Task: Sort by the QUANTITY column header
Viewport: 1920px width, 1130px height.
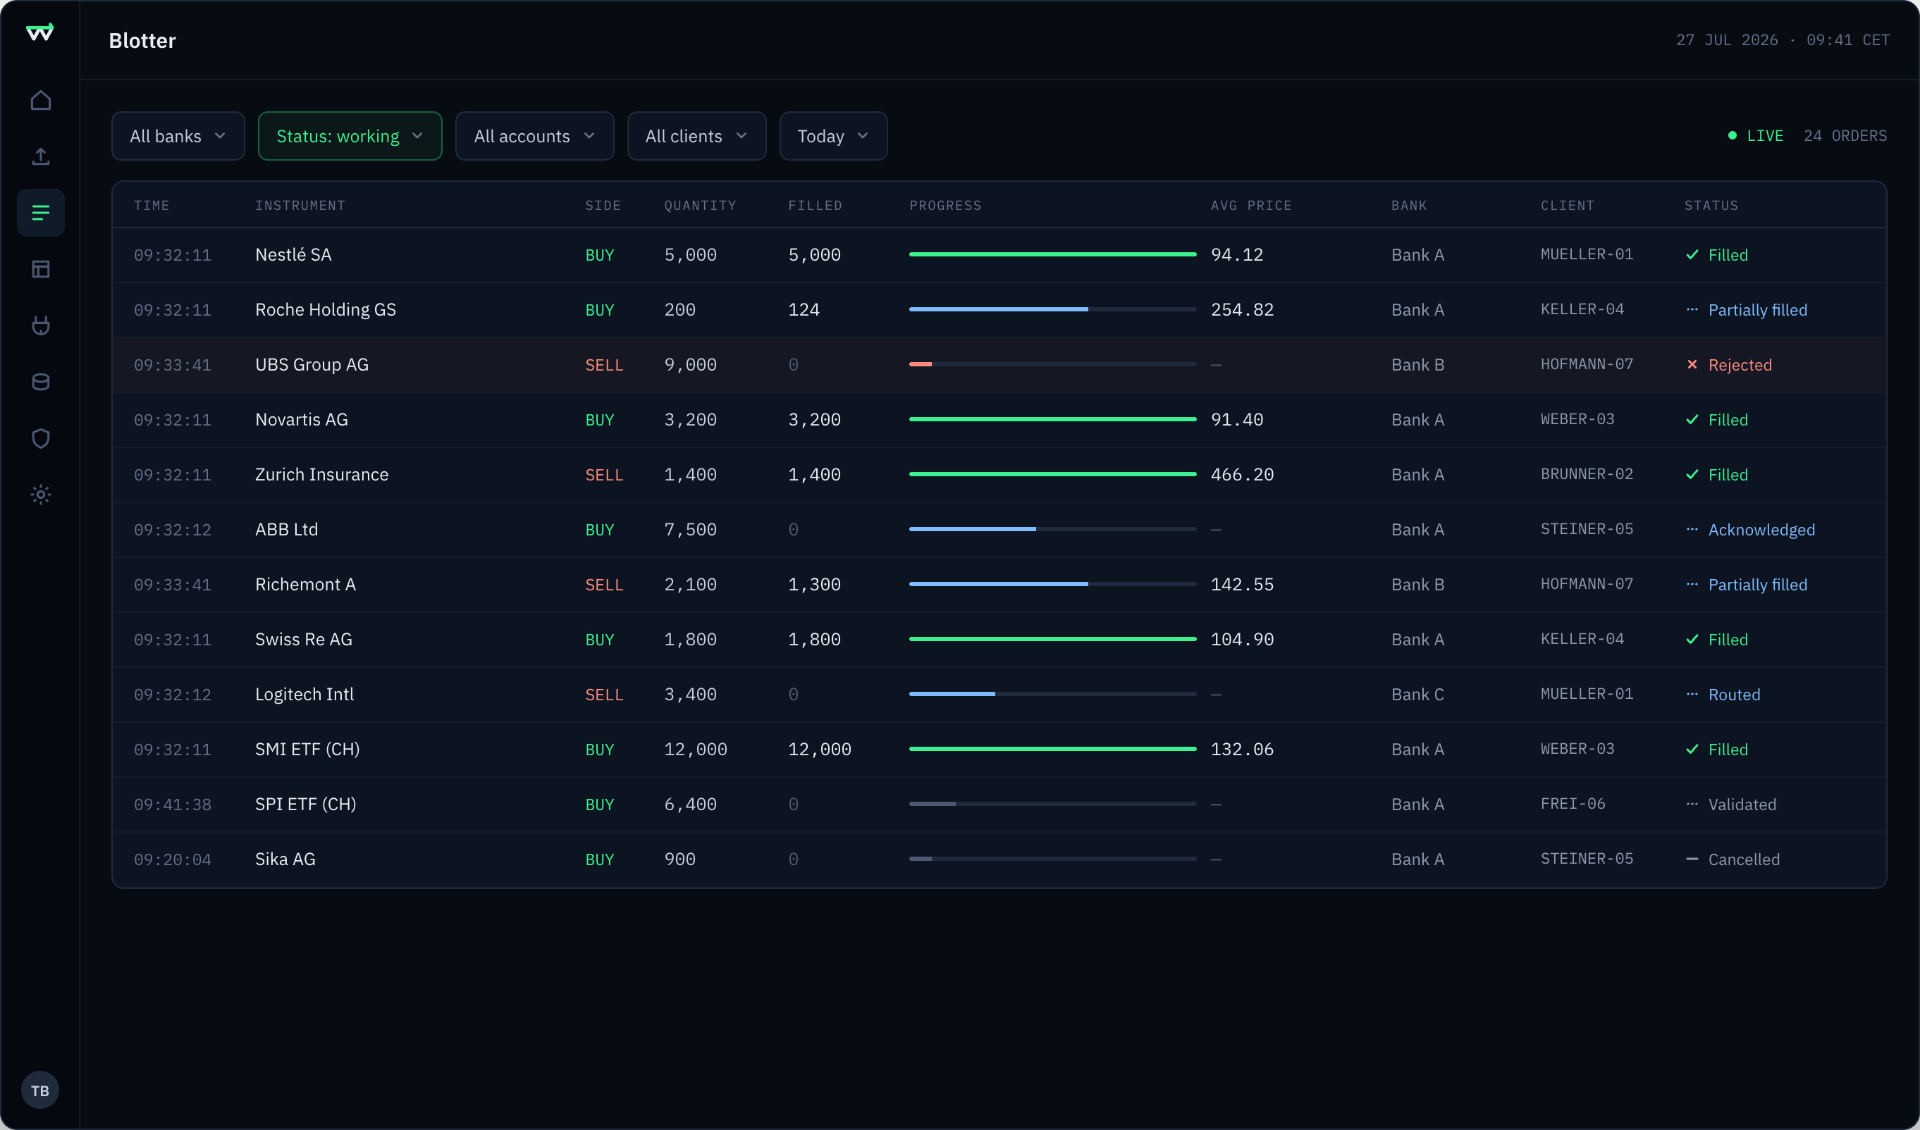Action: pos(700,206)
